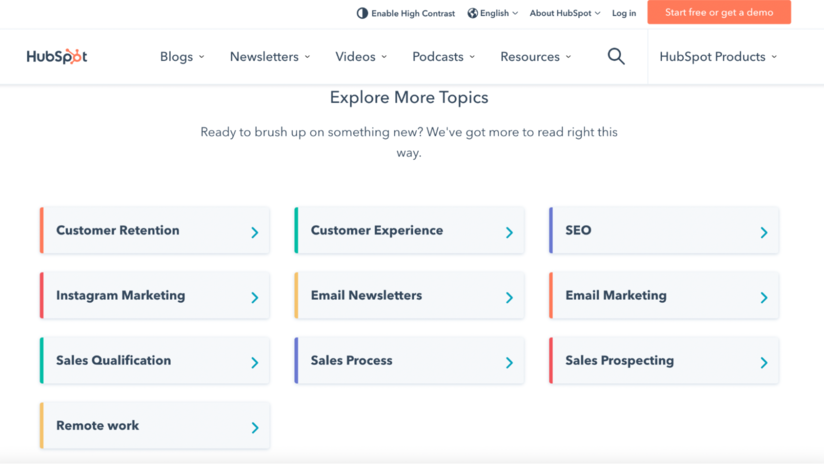This screenshot has height=464, width=824.
Task: Expand the About HubSpot dropdown
Action: coord(565,13)
